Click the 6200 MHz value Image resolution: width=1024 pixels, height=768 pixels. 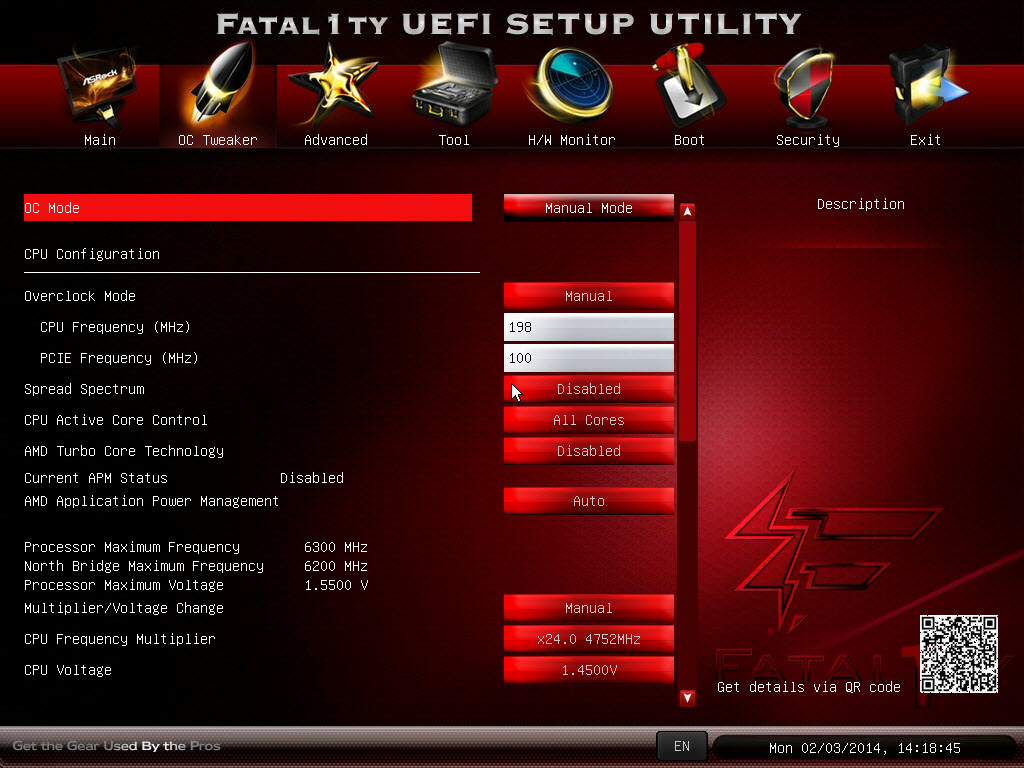pyautogui.click(x=336, y=566)
